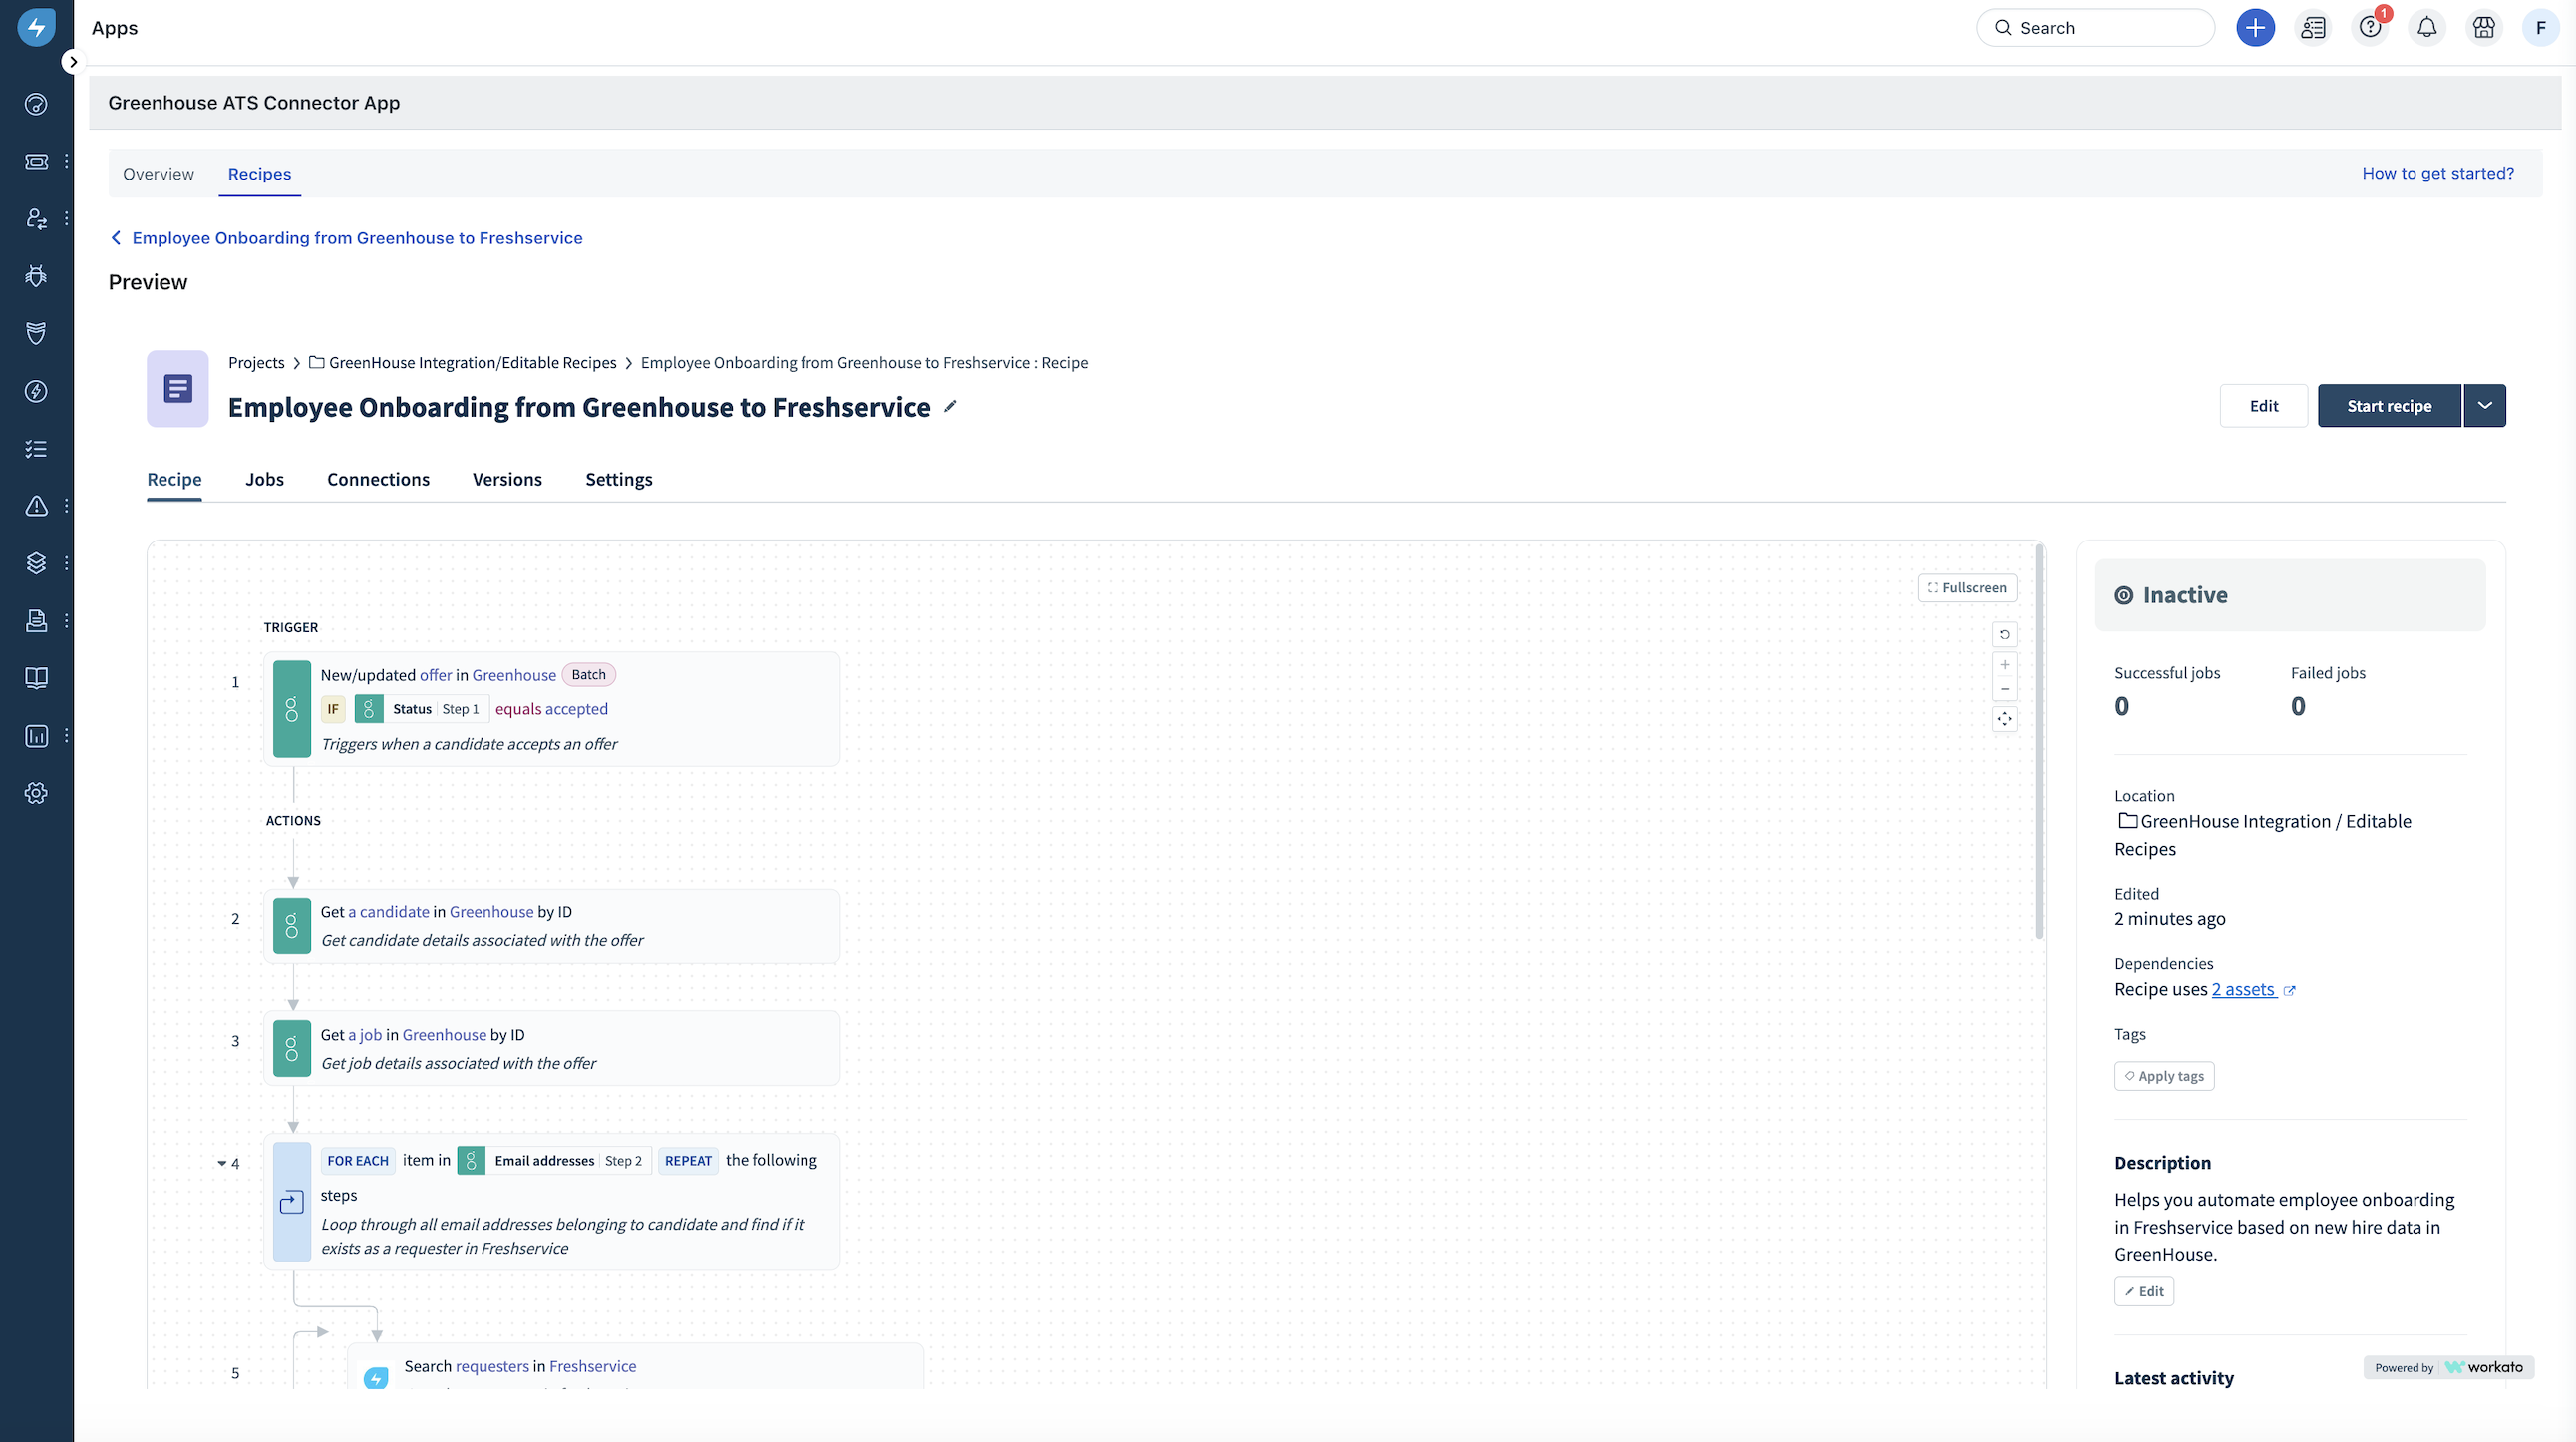Open the Connections tab
Screen dimensions: 2576x1442
tap(378, 480)
